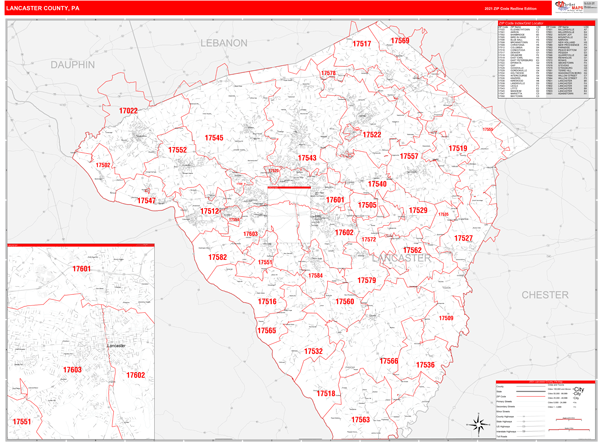
Task: Select ZIP code 17543 label
Action: pos(307,158)
